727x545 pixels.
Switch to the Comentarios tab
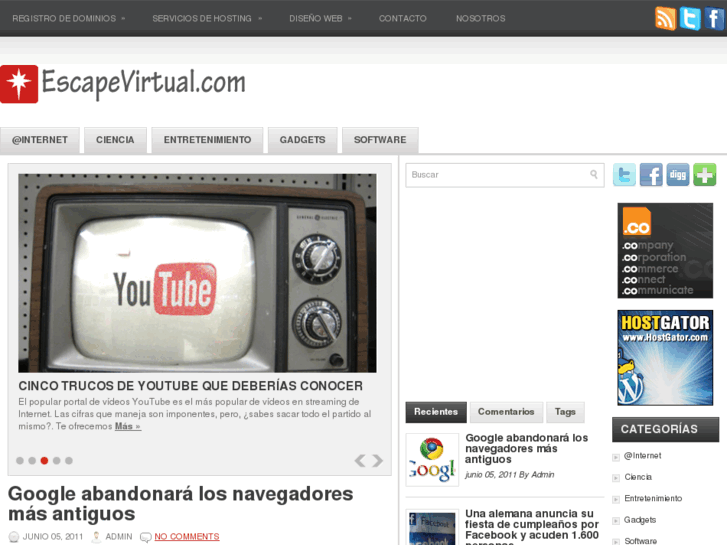click(x=506, y=412)
